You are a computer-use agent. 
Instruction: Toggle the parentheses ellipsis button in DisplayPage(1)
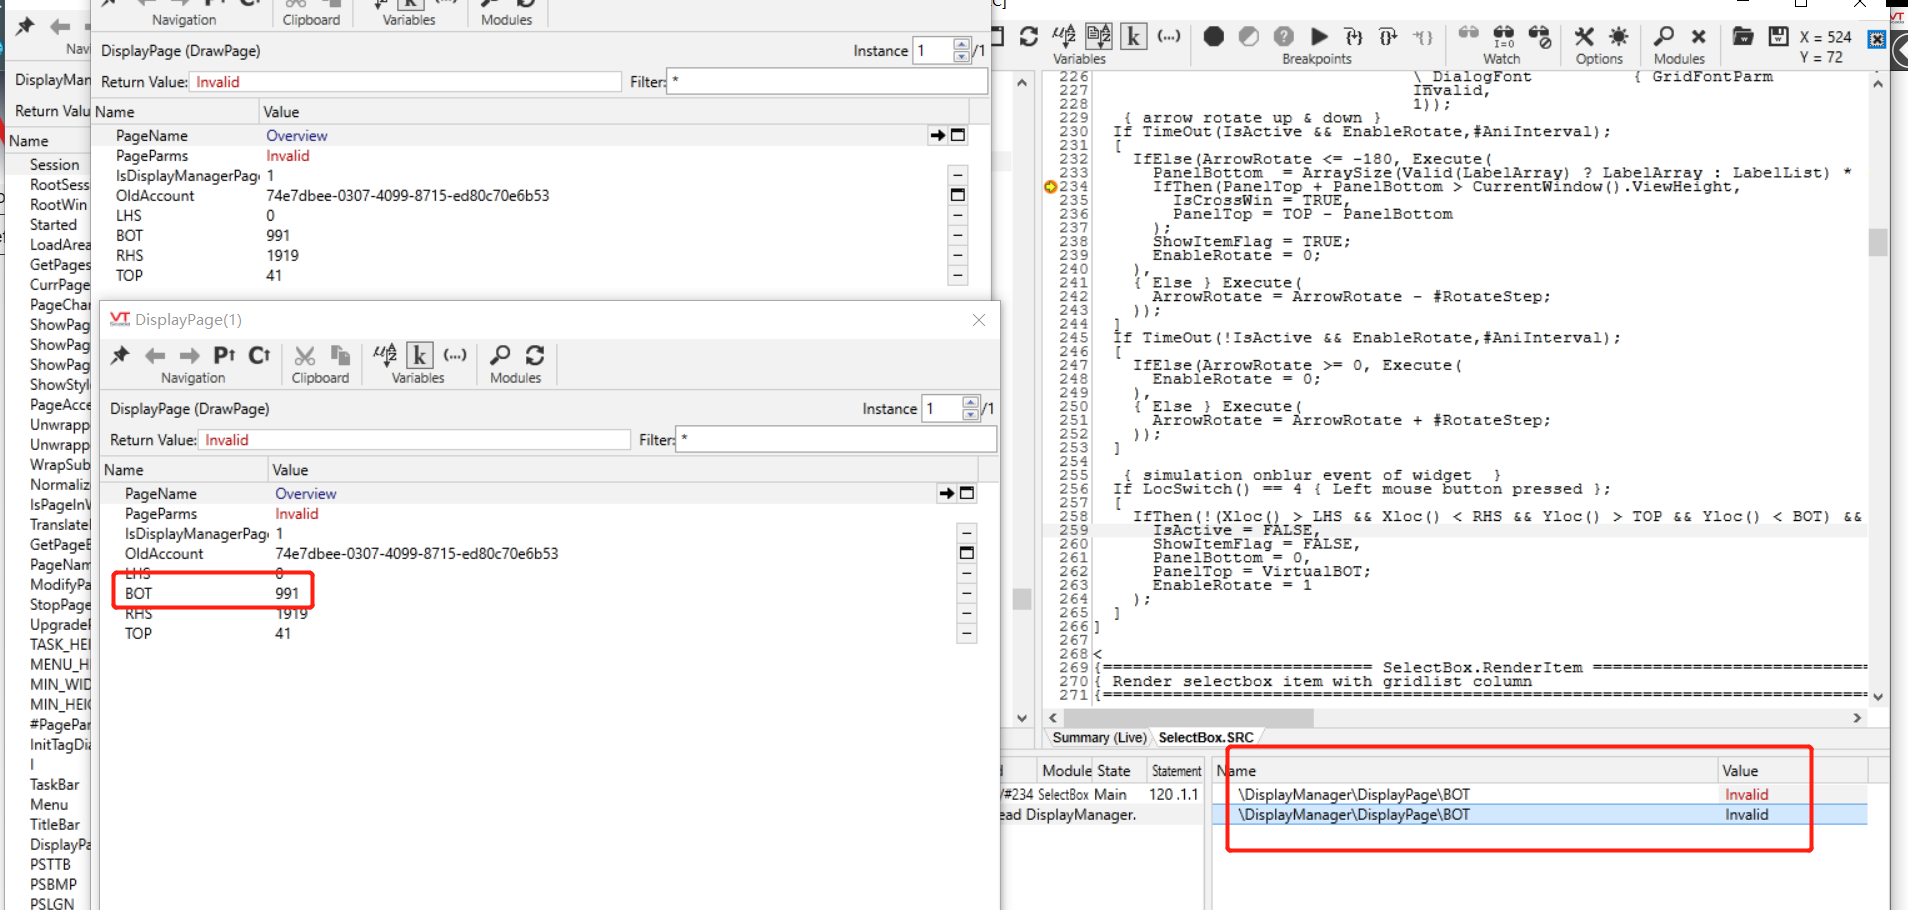(455, 355)
